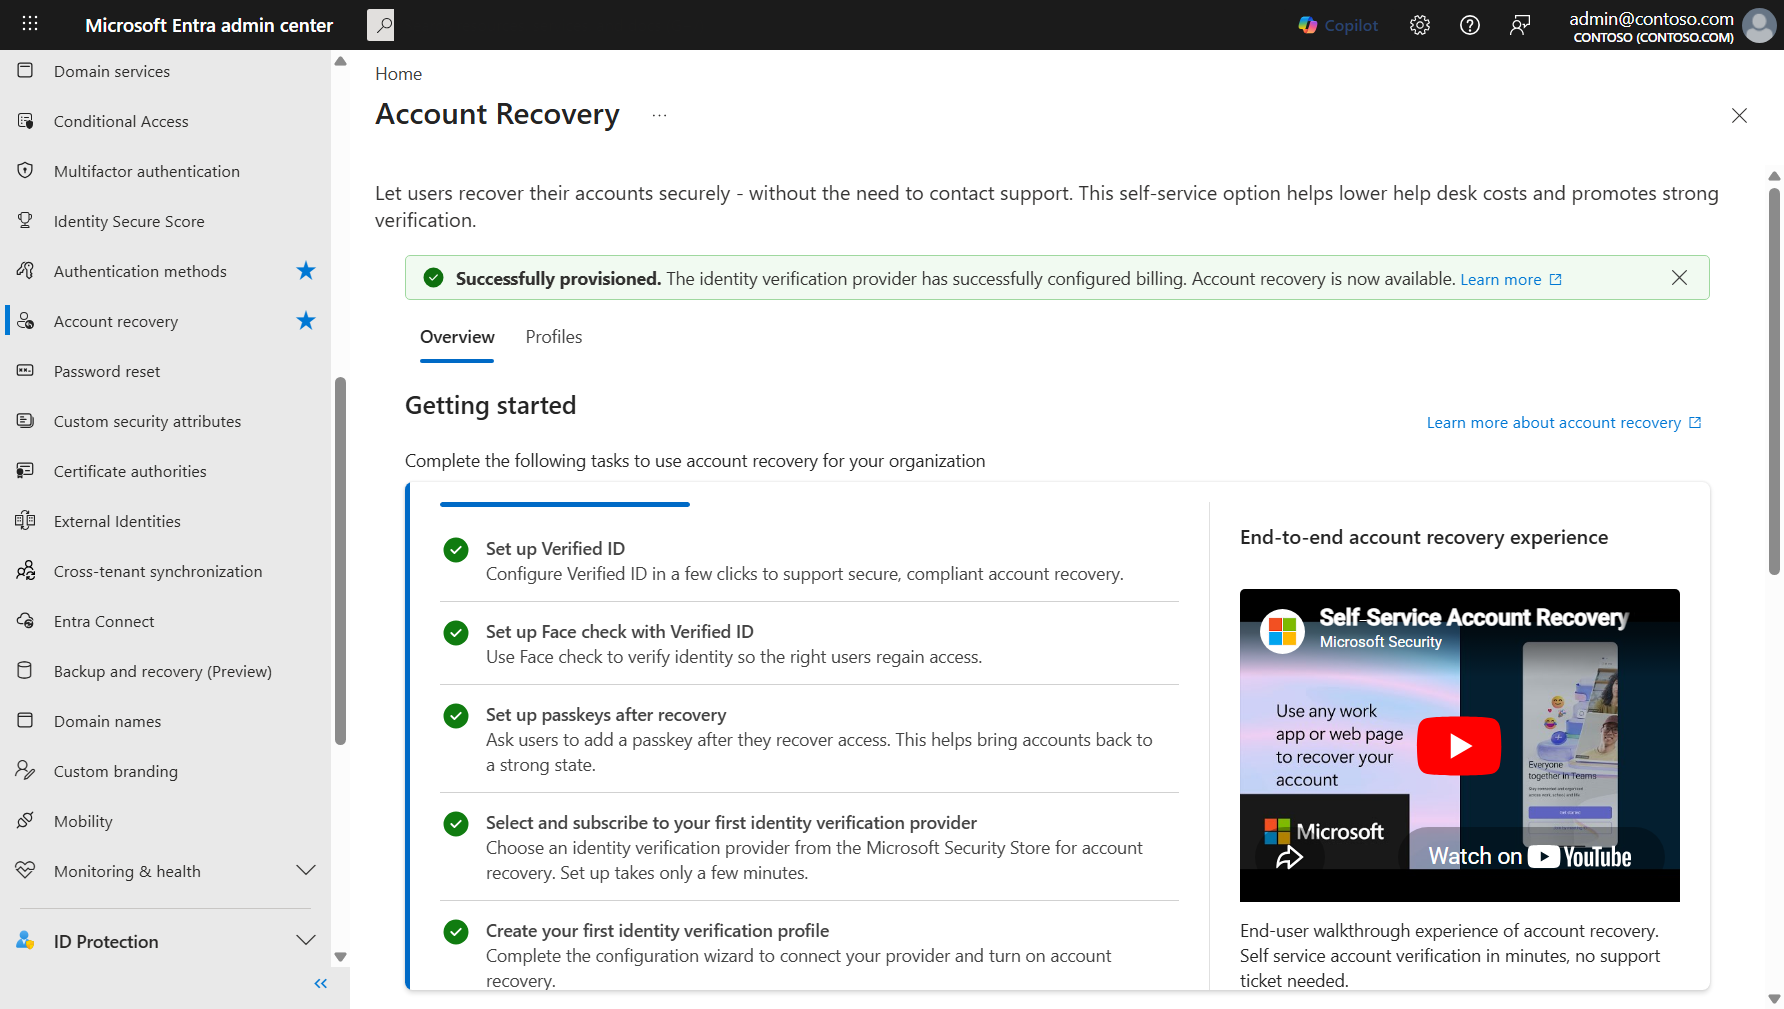Click the Multifactor authentication shield icon
The width and height of the screenshot is (1784, 1009).
pyautogui.click(x=25, y=171)
